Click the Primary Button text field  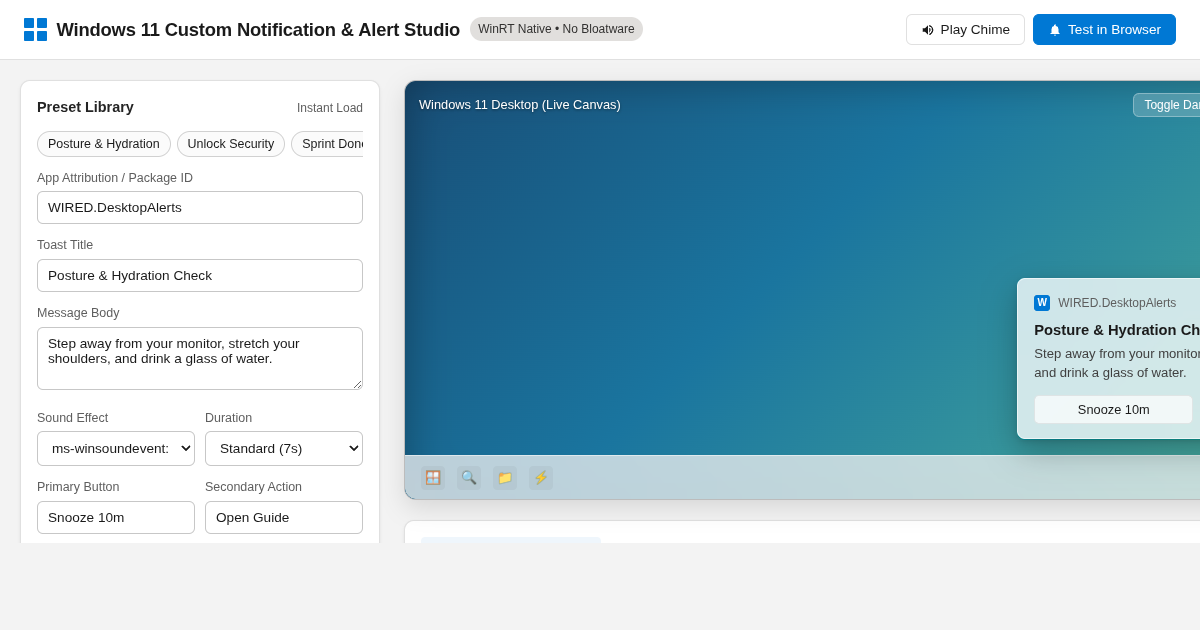(116, 517)
